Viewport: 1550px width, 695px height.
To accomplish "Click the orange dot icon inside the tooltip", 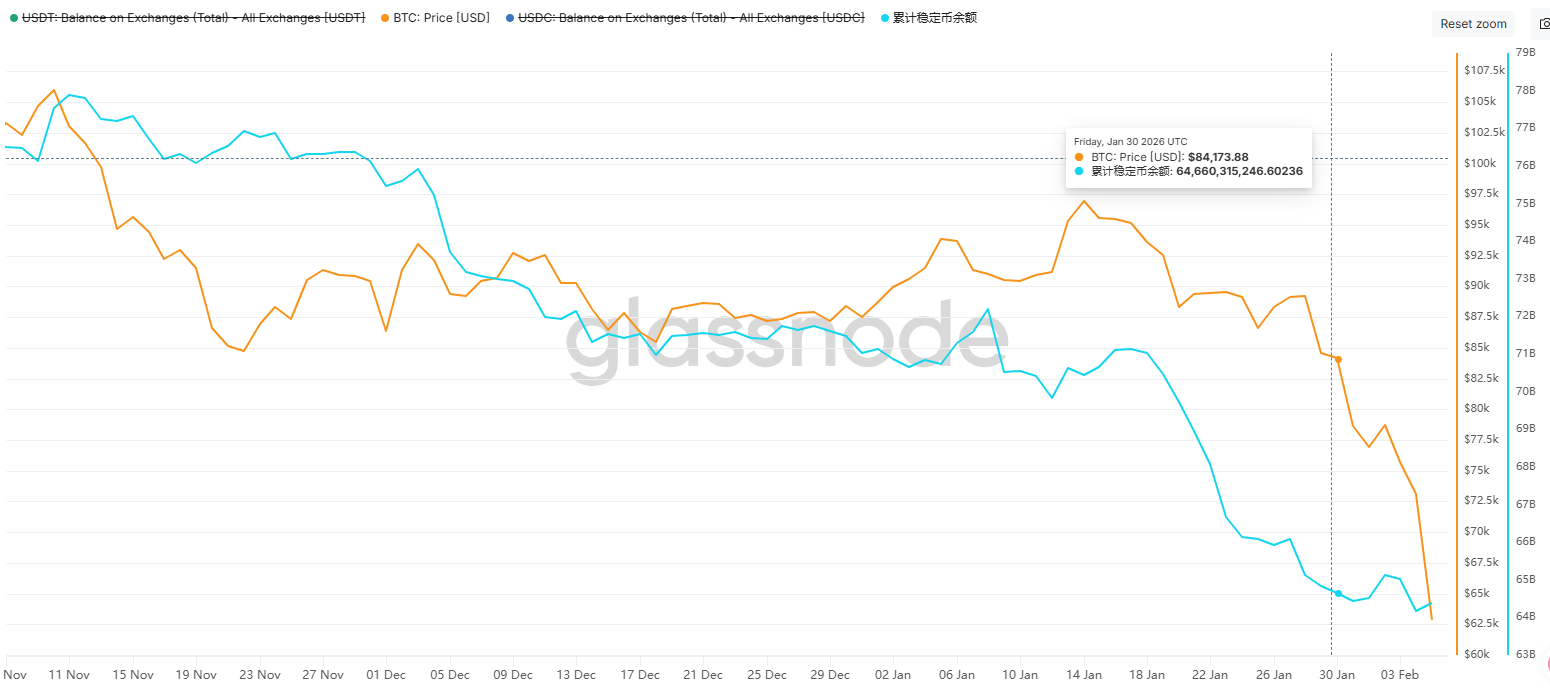I will click(x=1080, y=157).
